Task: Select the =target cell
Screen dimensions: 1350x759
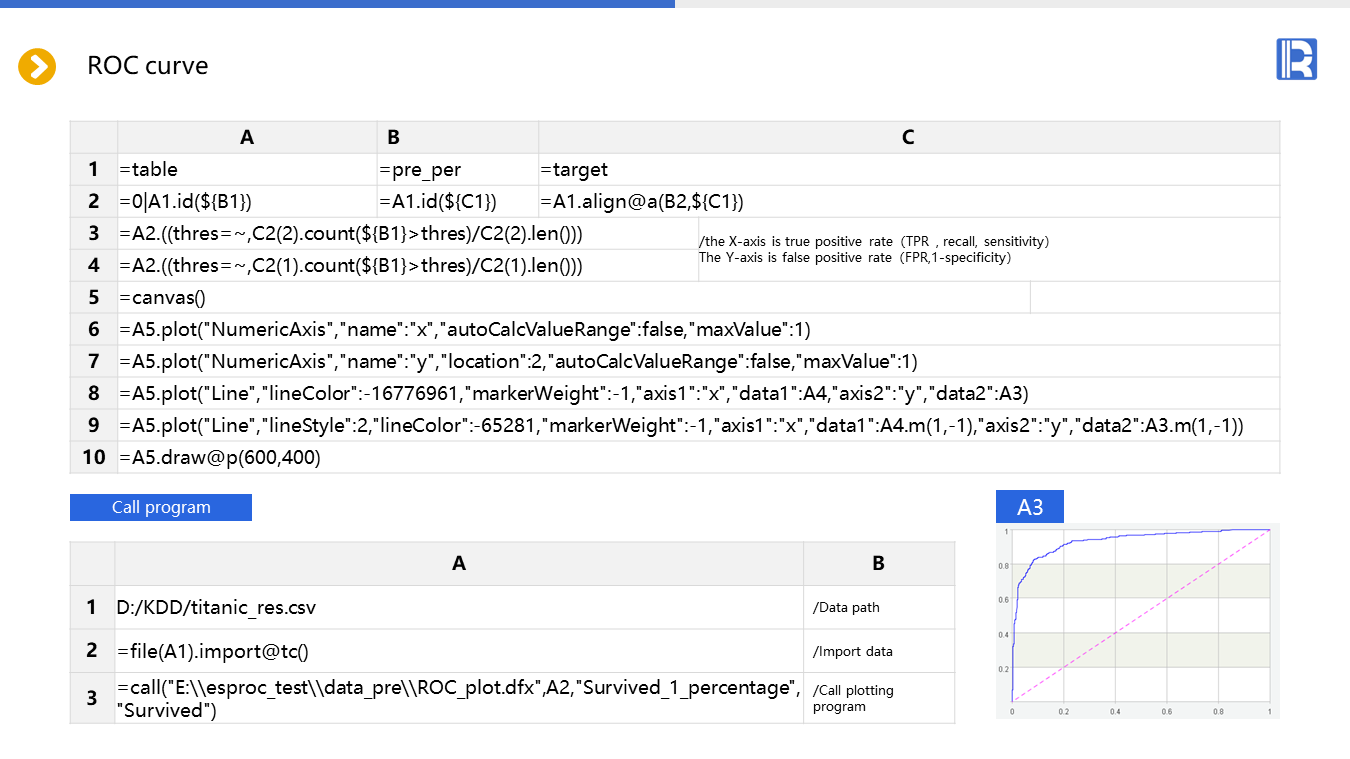Action: coord(908,169)
